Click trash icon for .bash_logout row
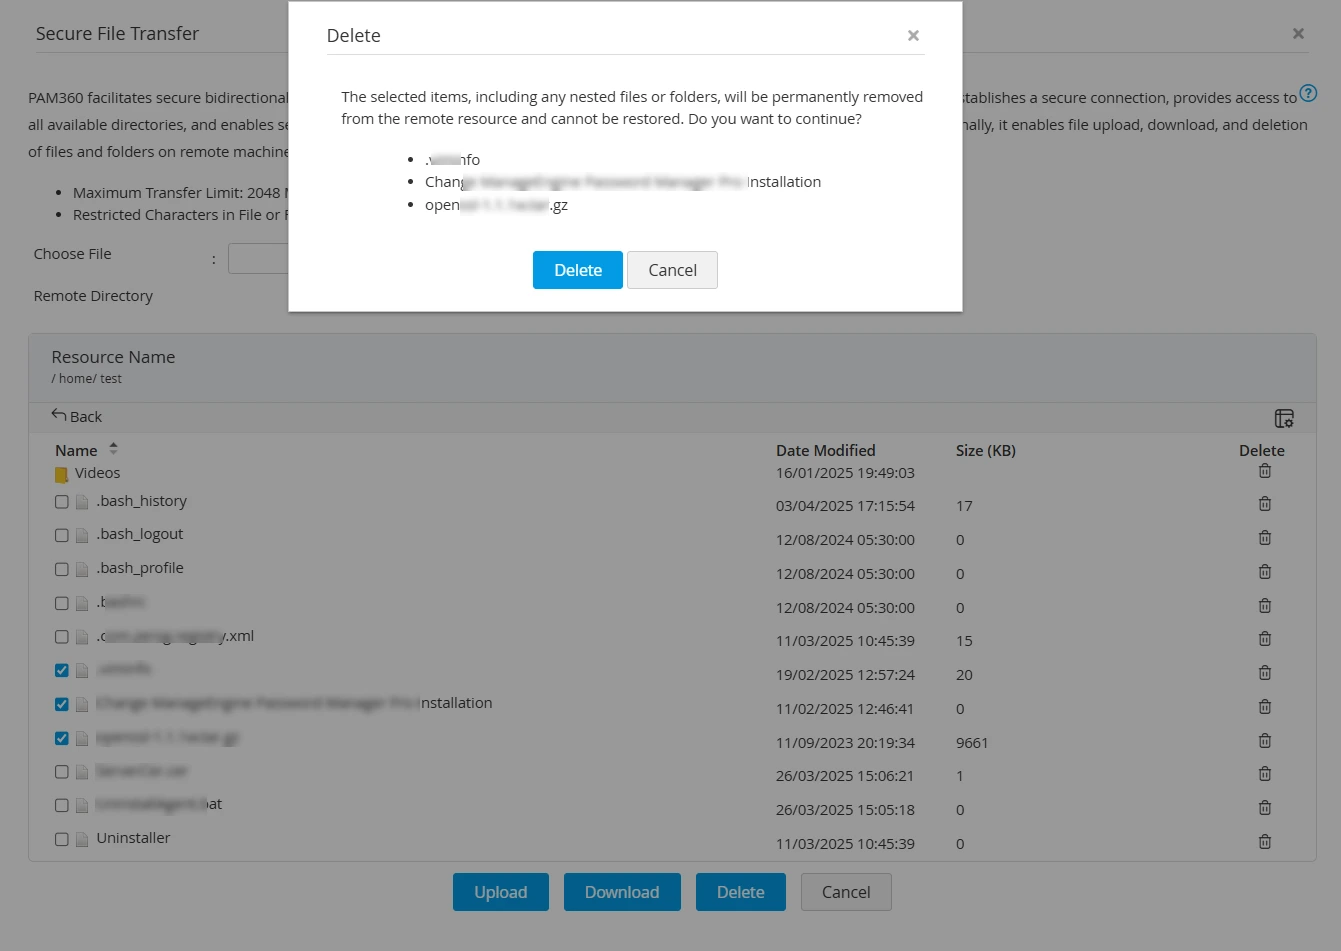Viewport: 1341px width, 951px height. [x=1265, y=538]
